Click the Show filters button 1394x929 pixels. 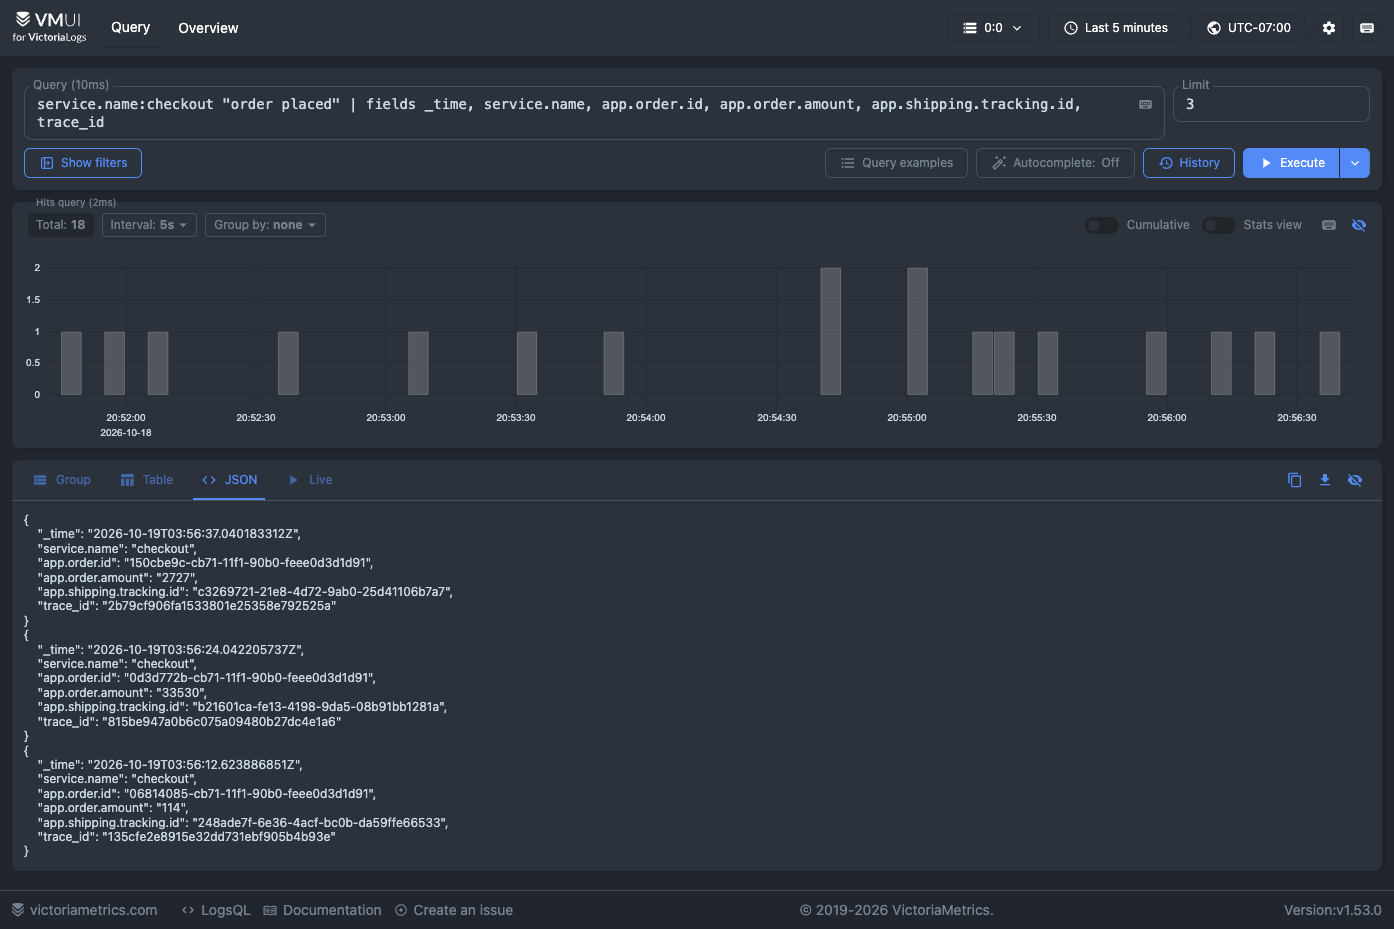tap(83, 163)
